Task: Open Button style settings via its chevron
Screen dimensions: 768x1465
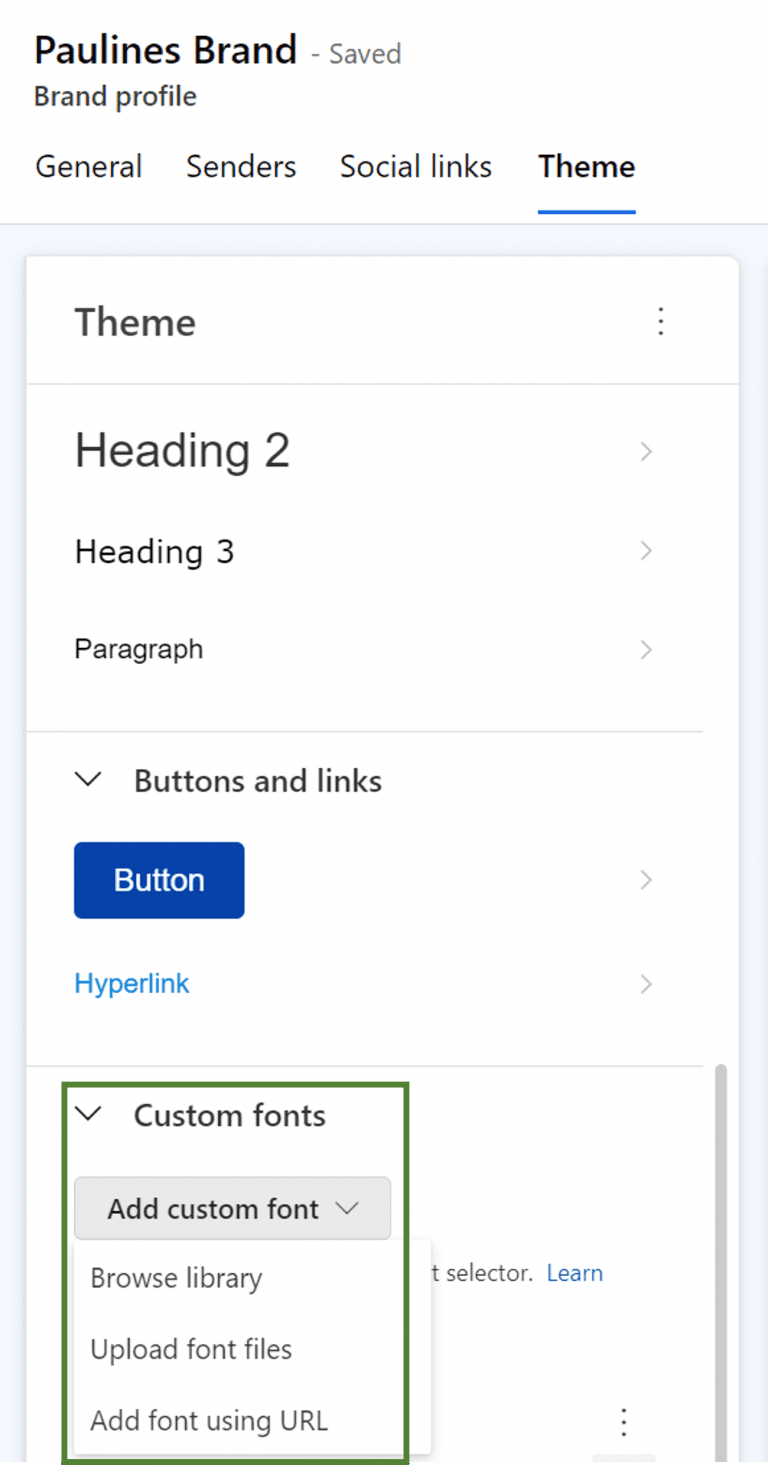Action: pos(646,880)
